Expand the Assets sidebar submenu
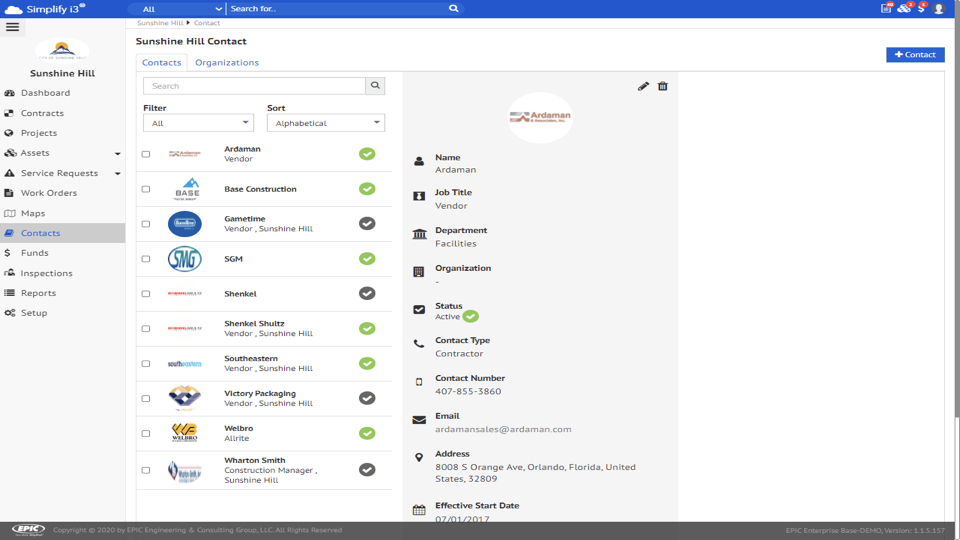This screenshot has height=540, width=960. [117, 154]
